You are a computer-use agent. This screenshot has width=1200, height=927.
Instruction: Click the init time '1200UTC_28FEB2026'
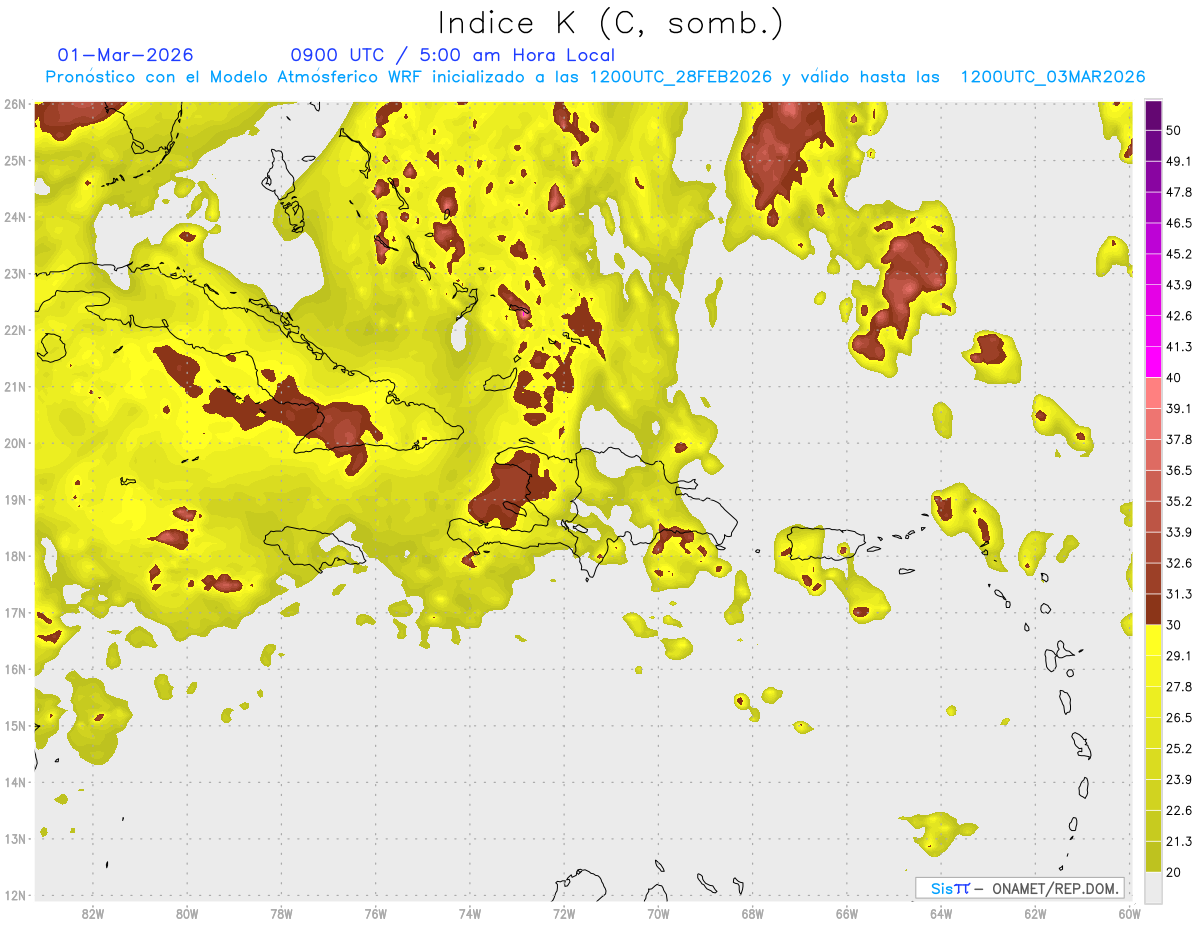pyautogui.click(x=679, y=77)
